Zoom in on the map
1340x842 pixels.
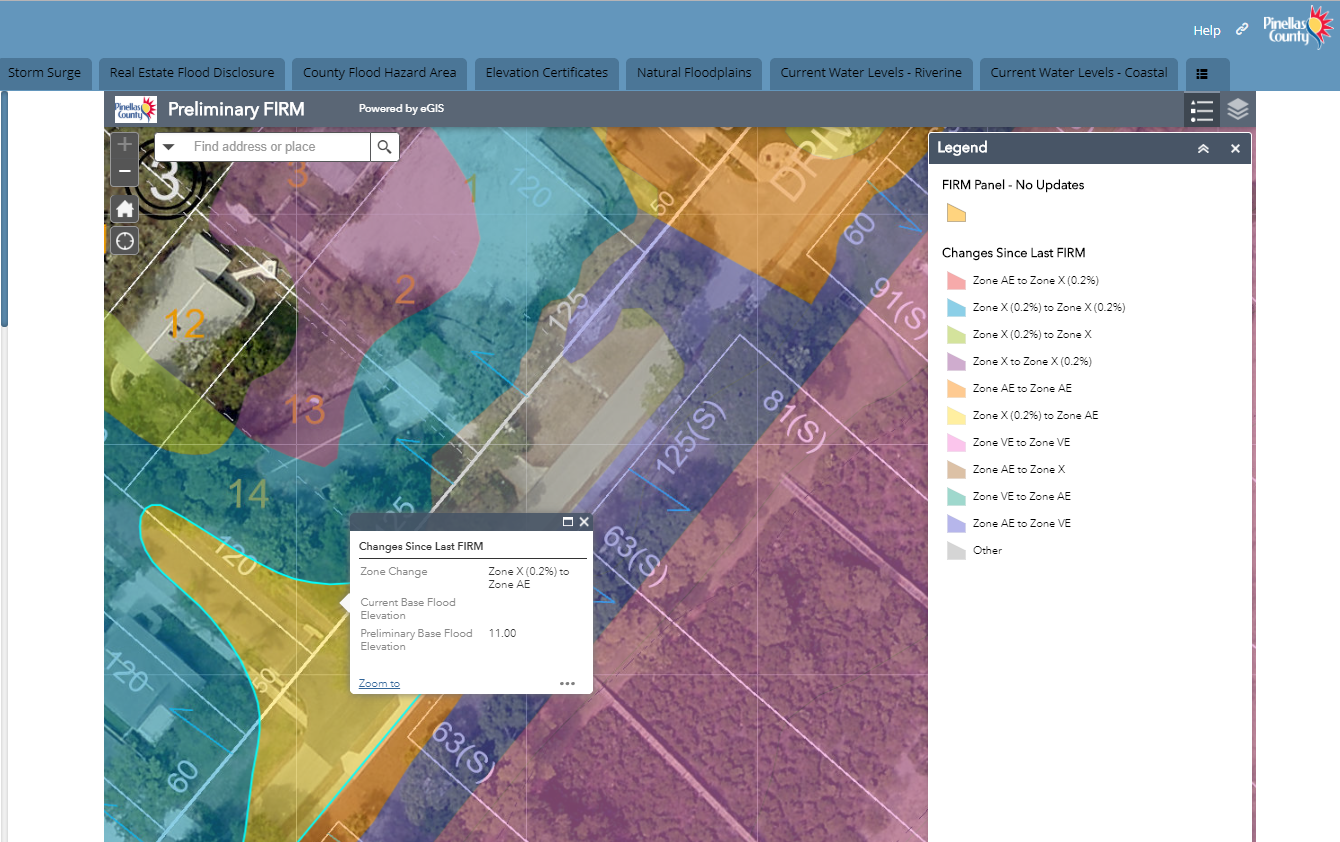[124, 145]
